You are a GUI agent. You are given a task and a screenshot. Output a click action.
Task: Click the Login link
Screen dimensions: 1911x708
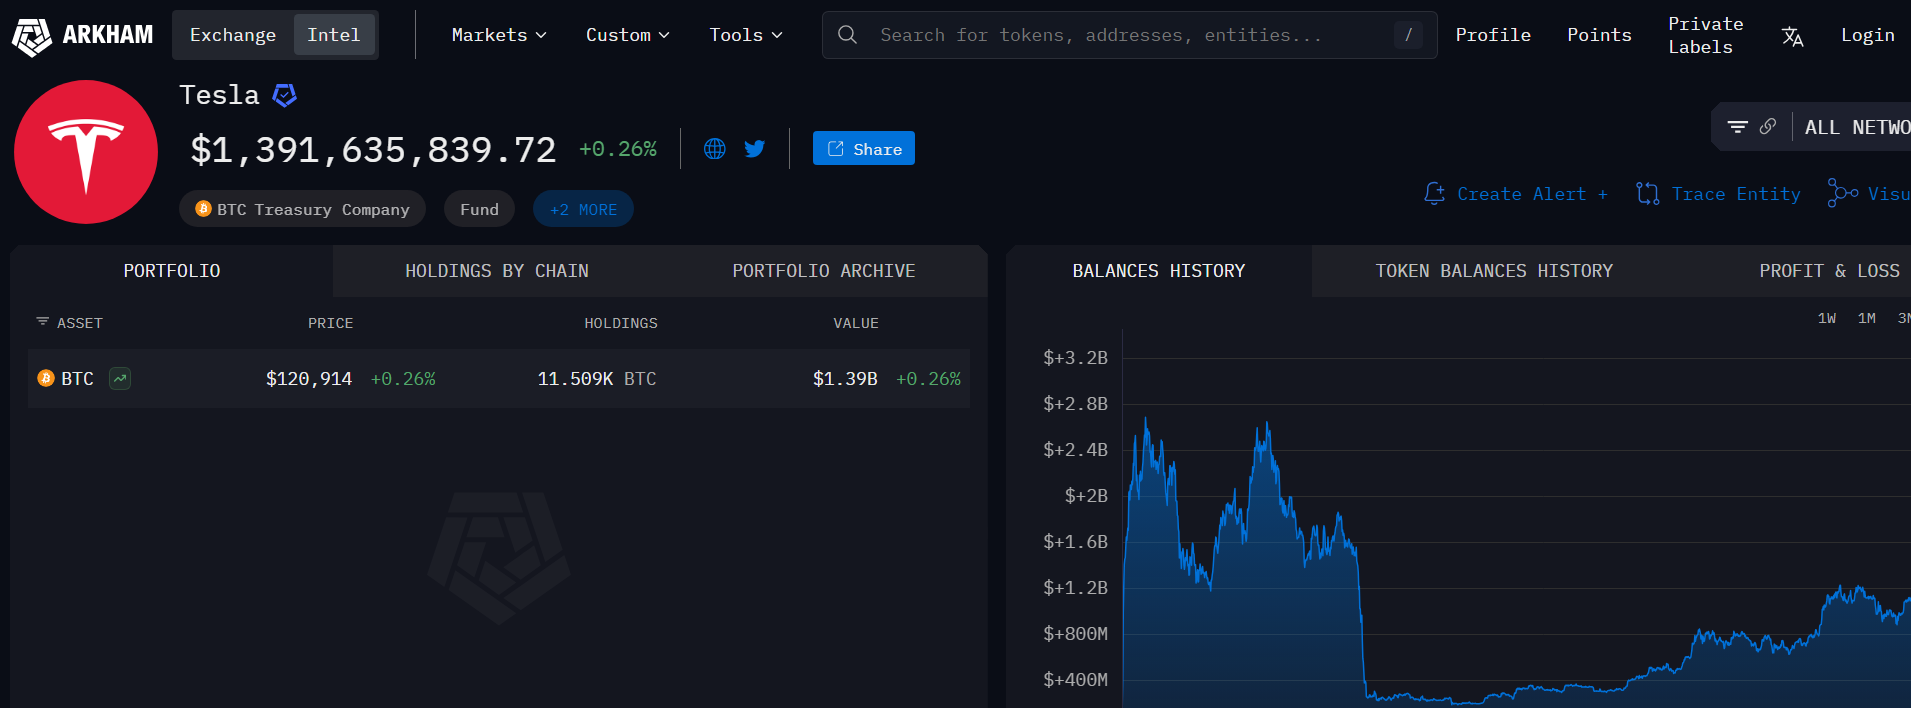pyautogui.click(x=1867, y=35)
